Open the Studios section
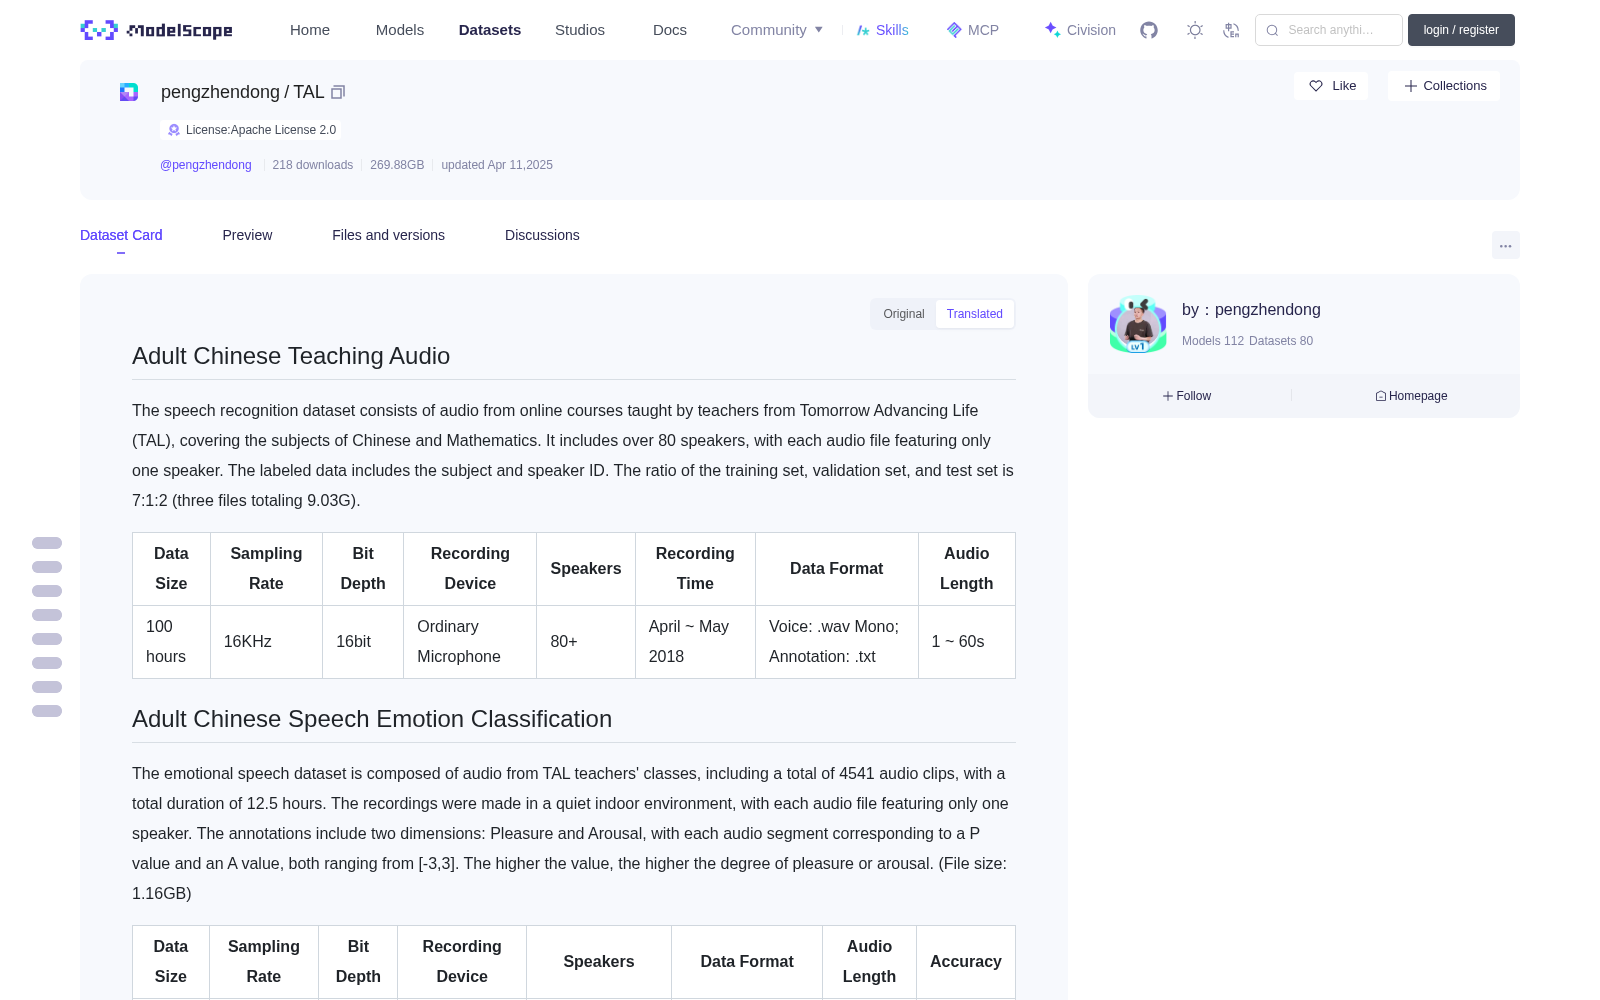Viewport: 1600px width, 1000px height. point(580,30)
